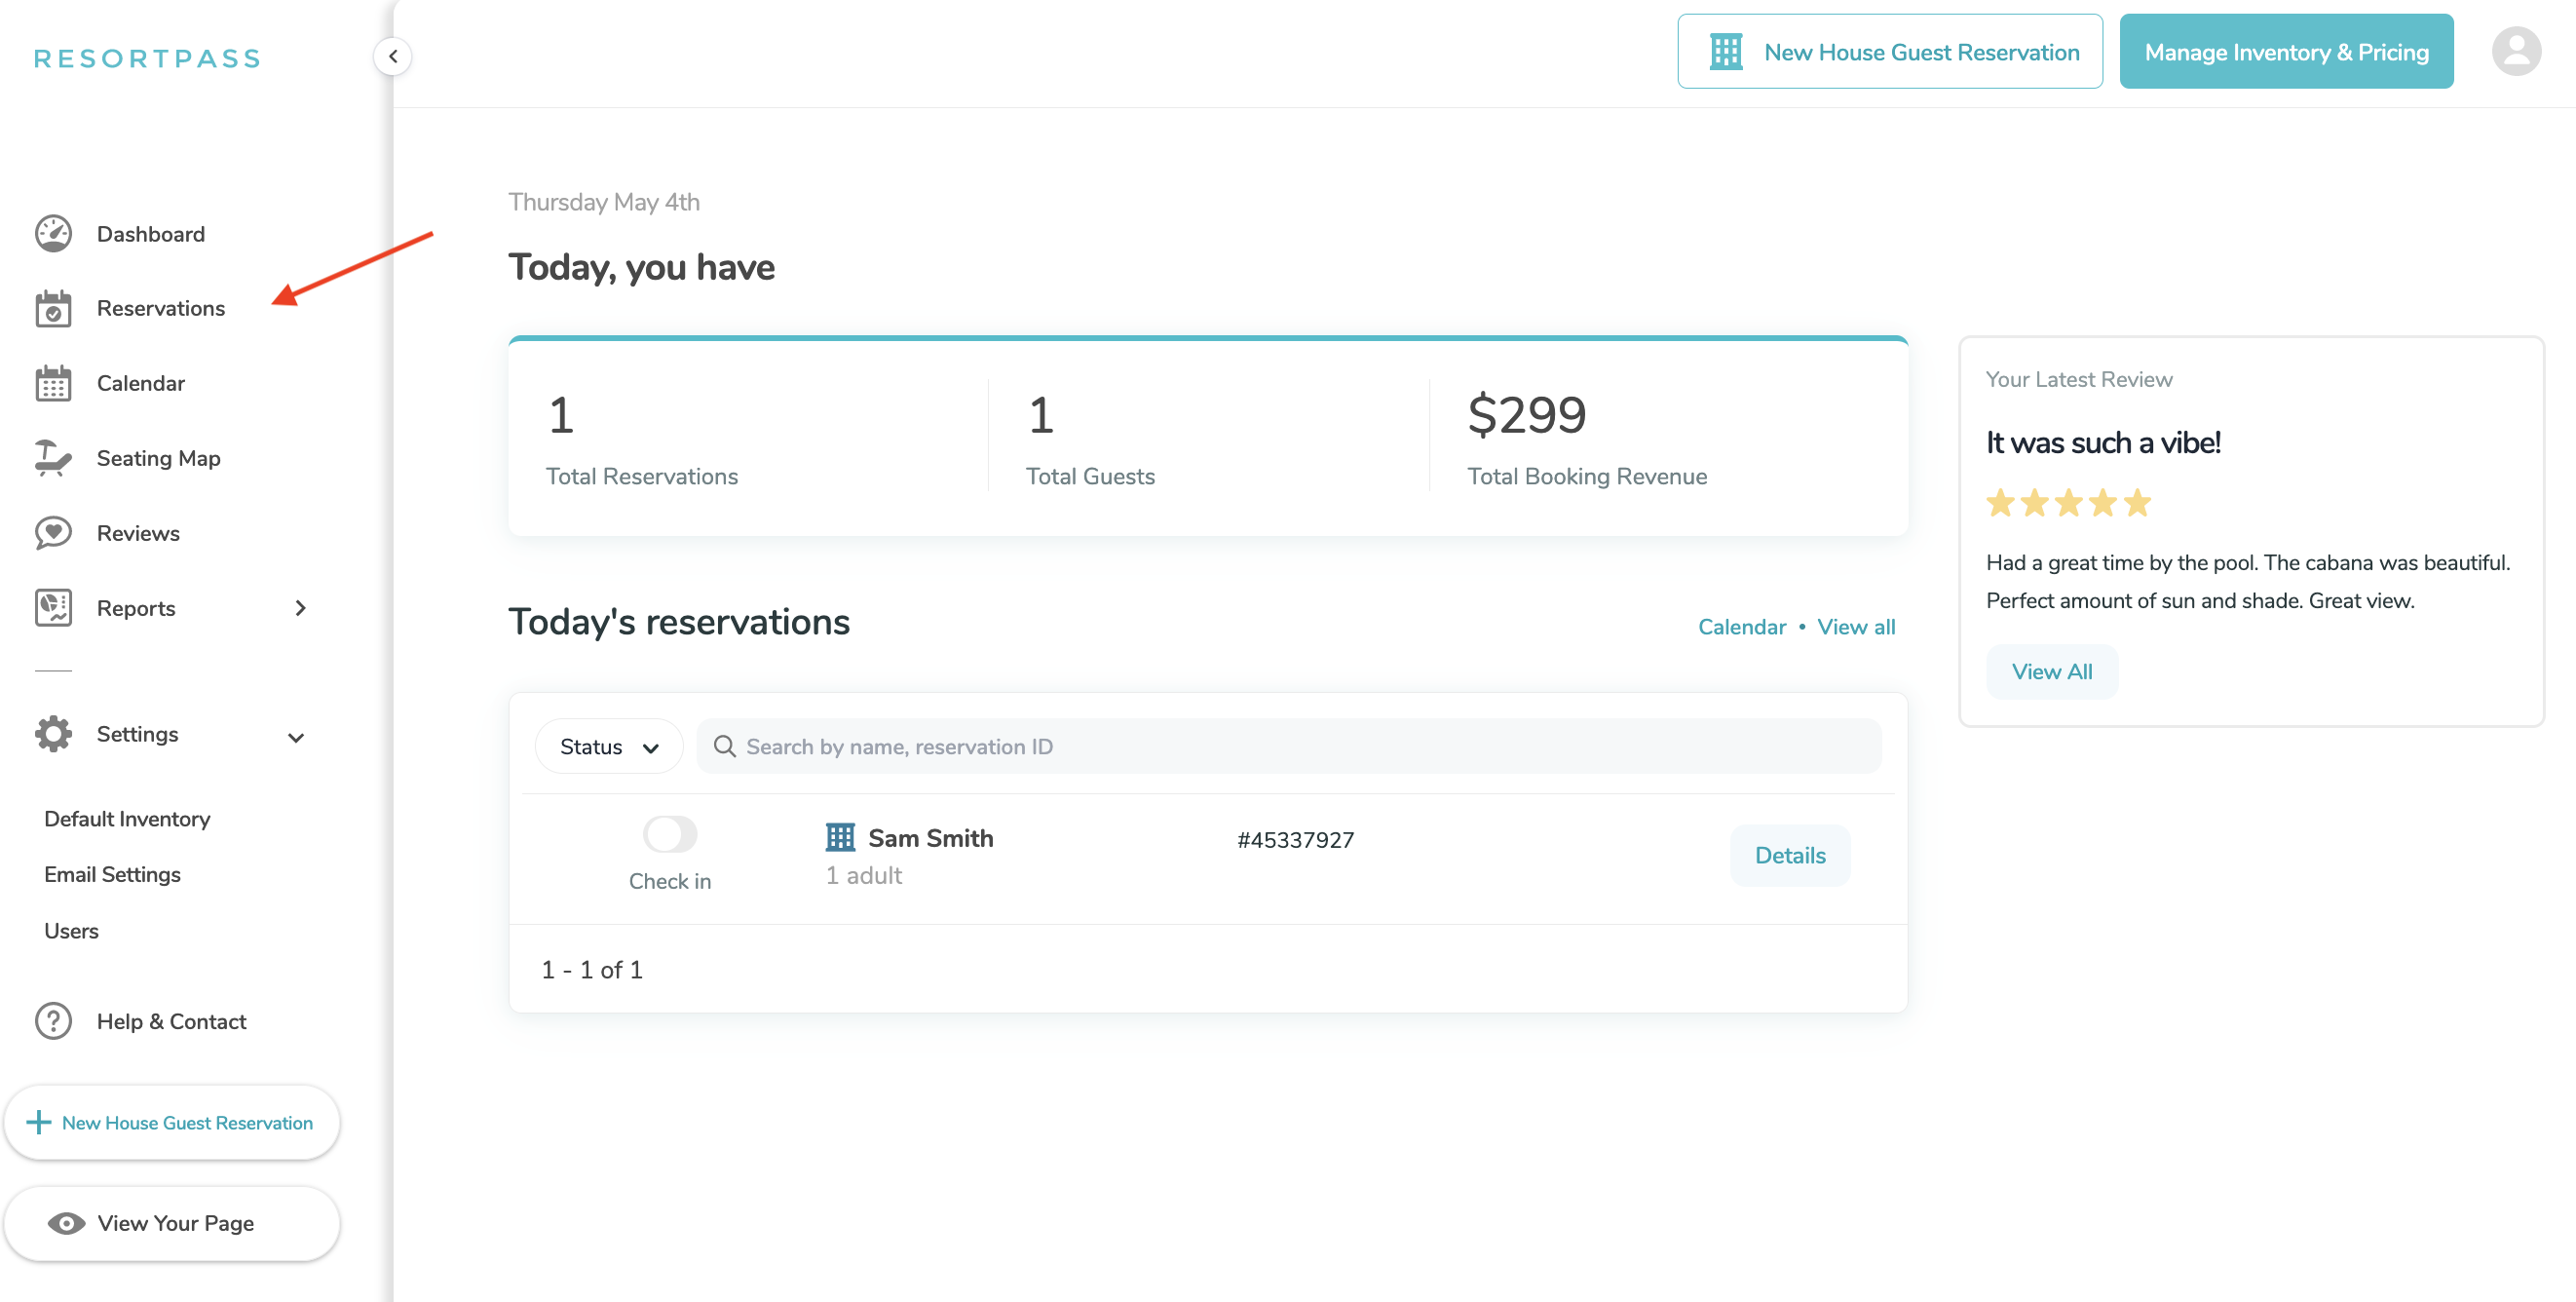2576x1302 pixels.
Task: Open the Reservations calendar-check icon
Action: pos(53,309)
